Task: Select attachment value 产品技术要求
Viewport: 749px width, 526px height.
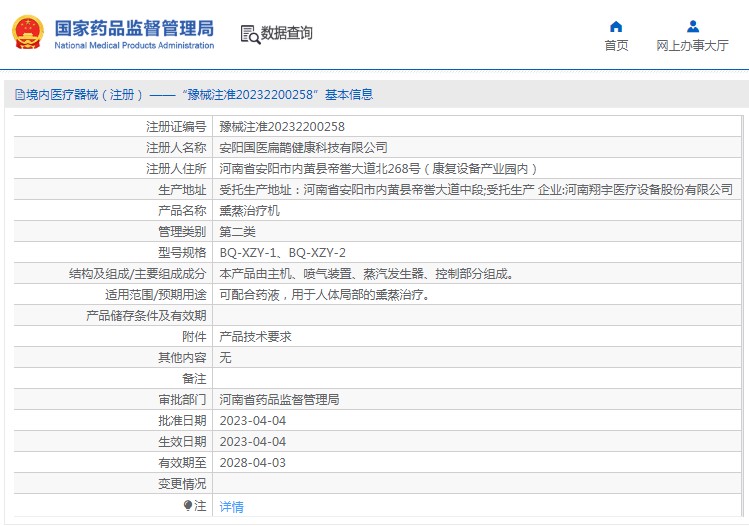Action: [x=255, y=337]
